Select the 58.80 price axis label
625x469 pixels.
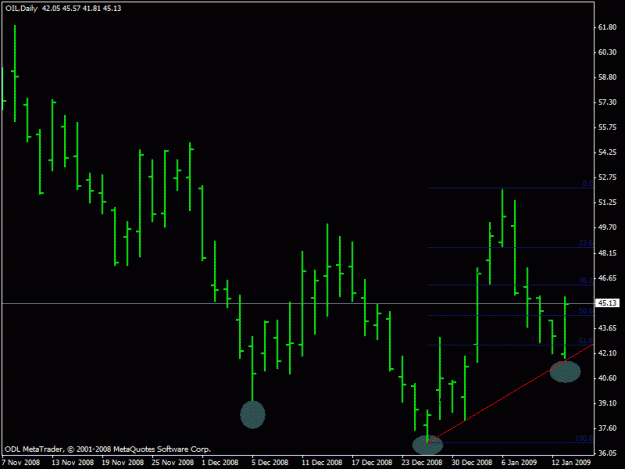tap(607, 77)
